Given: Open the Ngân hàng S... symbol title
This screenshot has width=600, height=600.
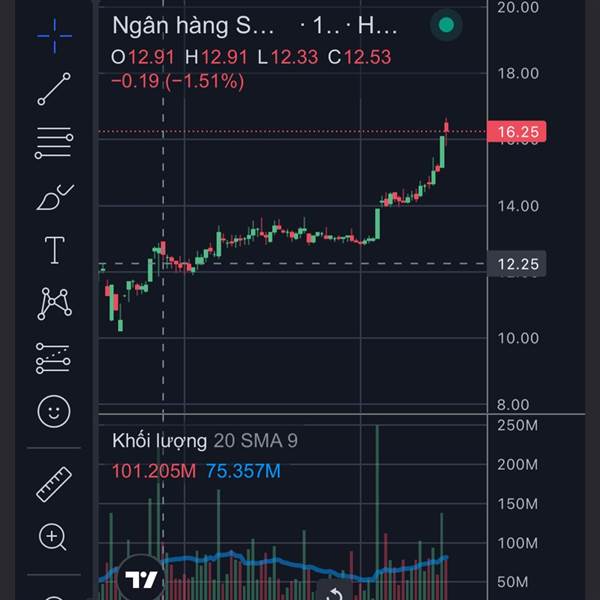Looking at the screenshot, I should click(x=193, y=26).
